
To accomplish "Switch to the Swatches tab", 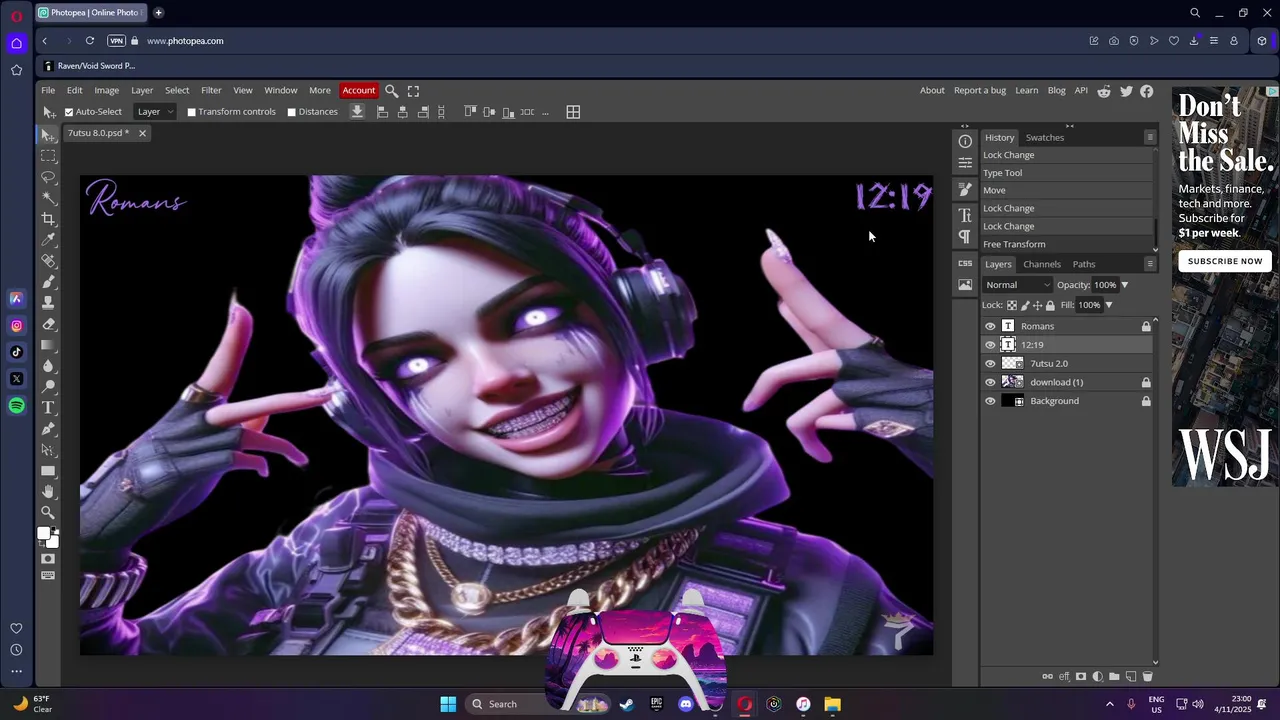I will [1044, 137].
